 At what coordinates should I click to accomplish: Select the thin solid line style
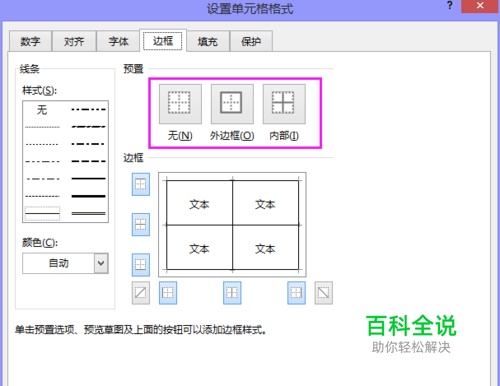pyautogui.click(x=42, y=213)
